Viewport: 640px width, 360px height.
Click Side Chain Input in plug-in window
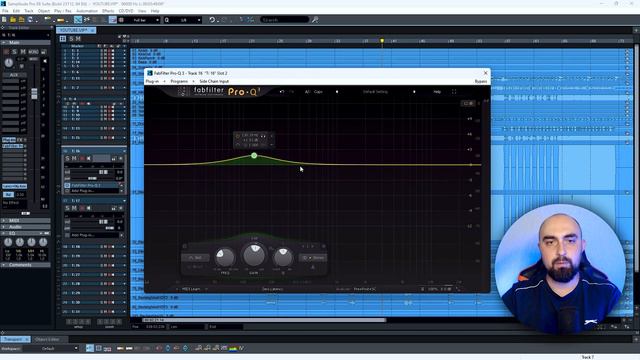214,81
